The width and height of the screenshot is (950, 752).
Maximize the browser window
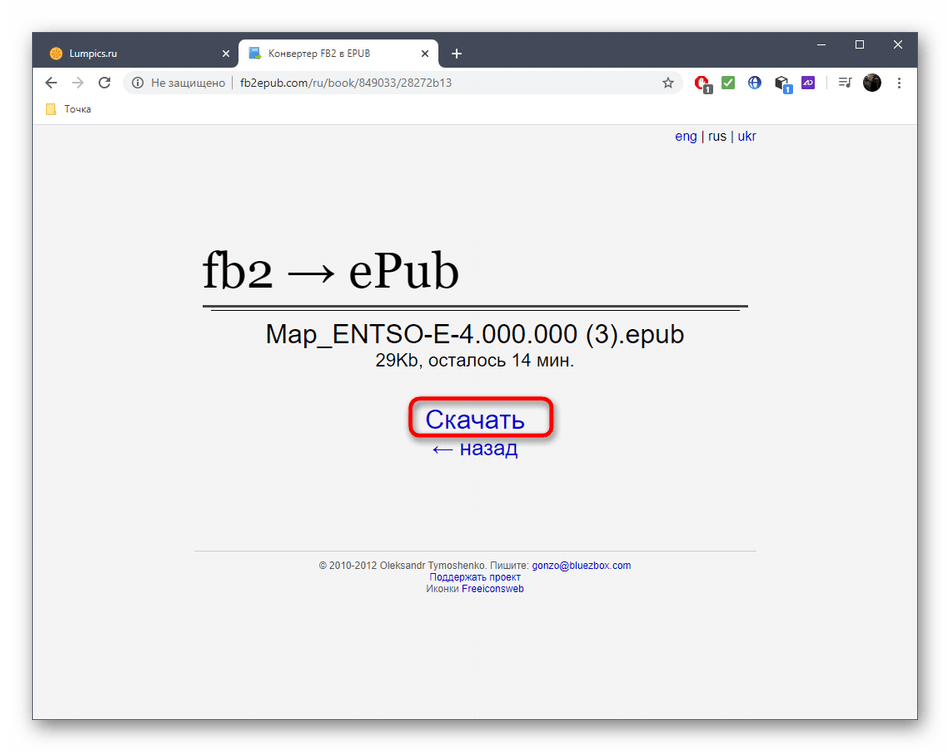coord(859,45)
